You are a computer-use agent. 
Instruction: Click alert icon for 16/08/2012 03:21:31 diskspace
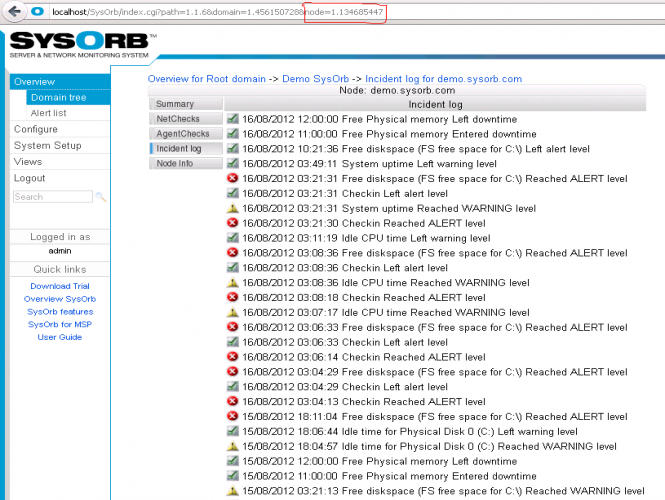pyautogui.click(x=232, y=178)
